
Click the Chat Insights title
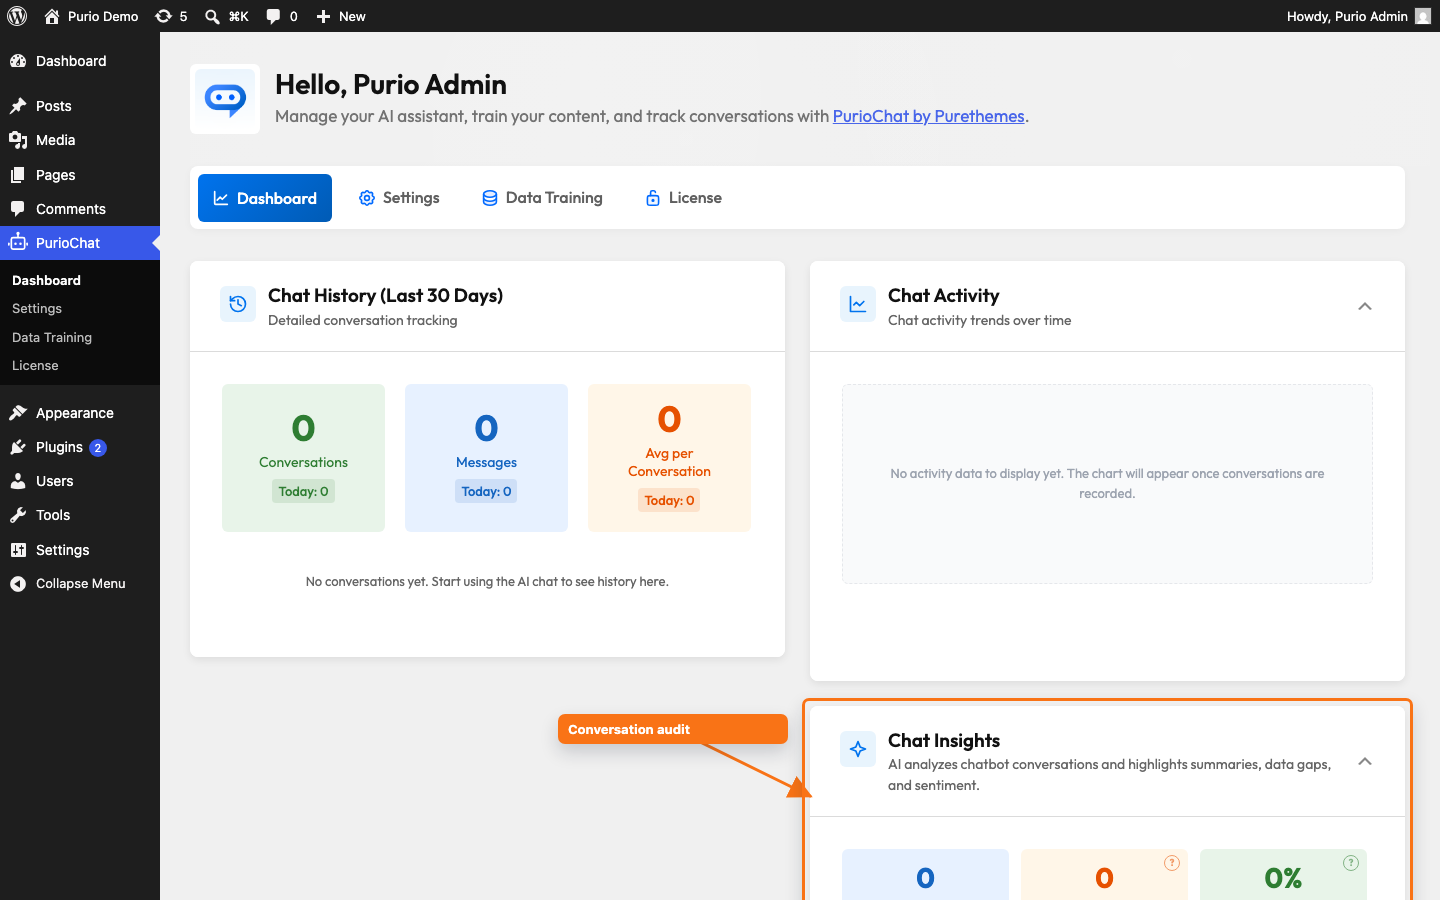point(944,740)
